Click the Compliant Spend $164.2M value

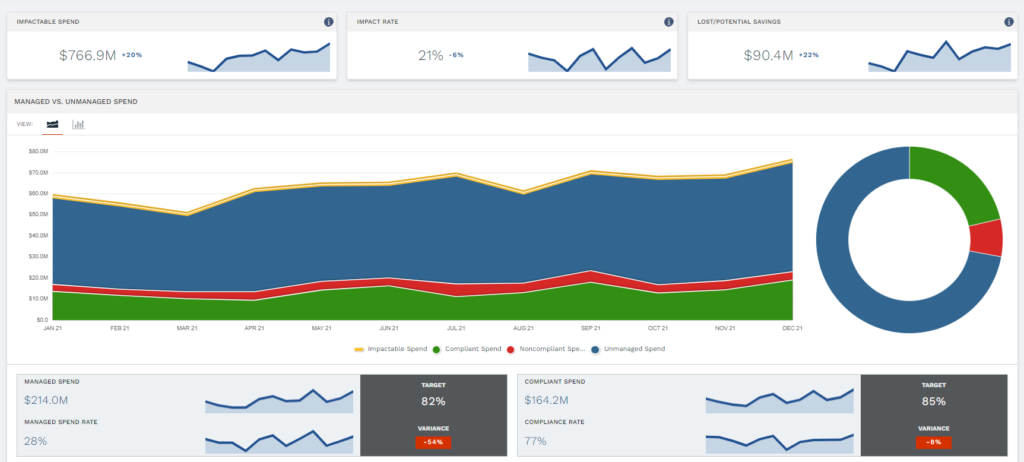(x=547, y=400)
